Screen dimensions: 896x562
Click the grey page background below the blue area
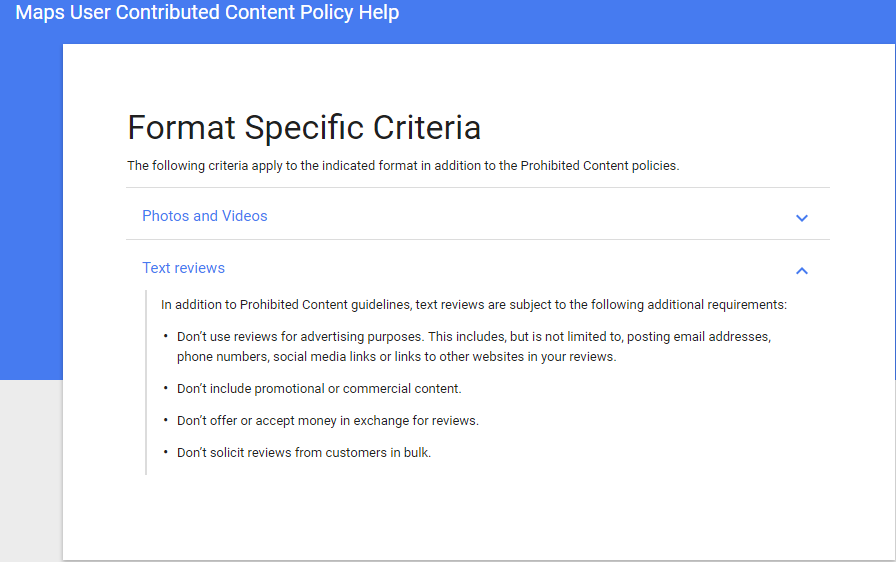click(31, 471)
